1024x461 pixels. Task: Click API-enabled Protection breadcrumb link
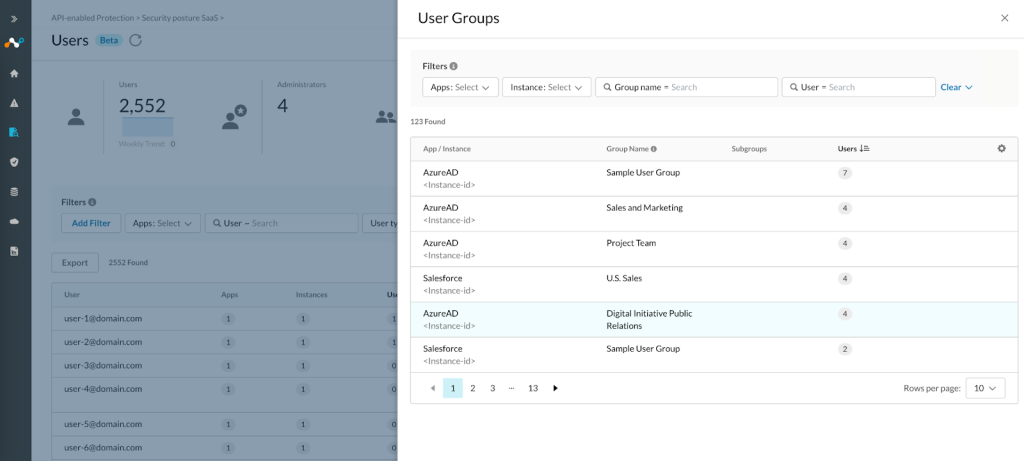(93, 18)
